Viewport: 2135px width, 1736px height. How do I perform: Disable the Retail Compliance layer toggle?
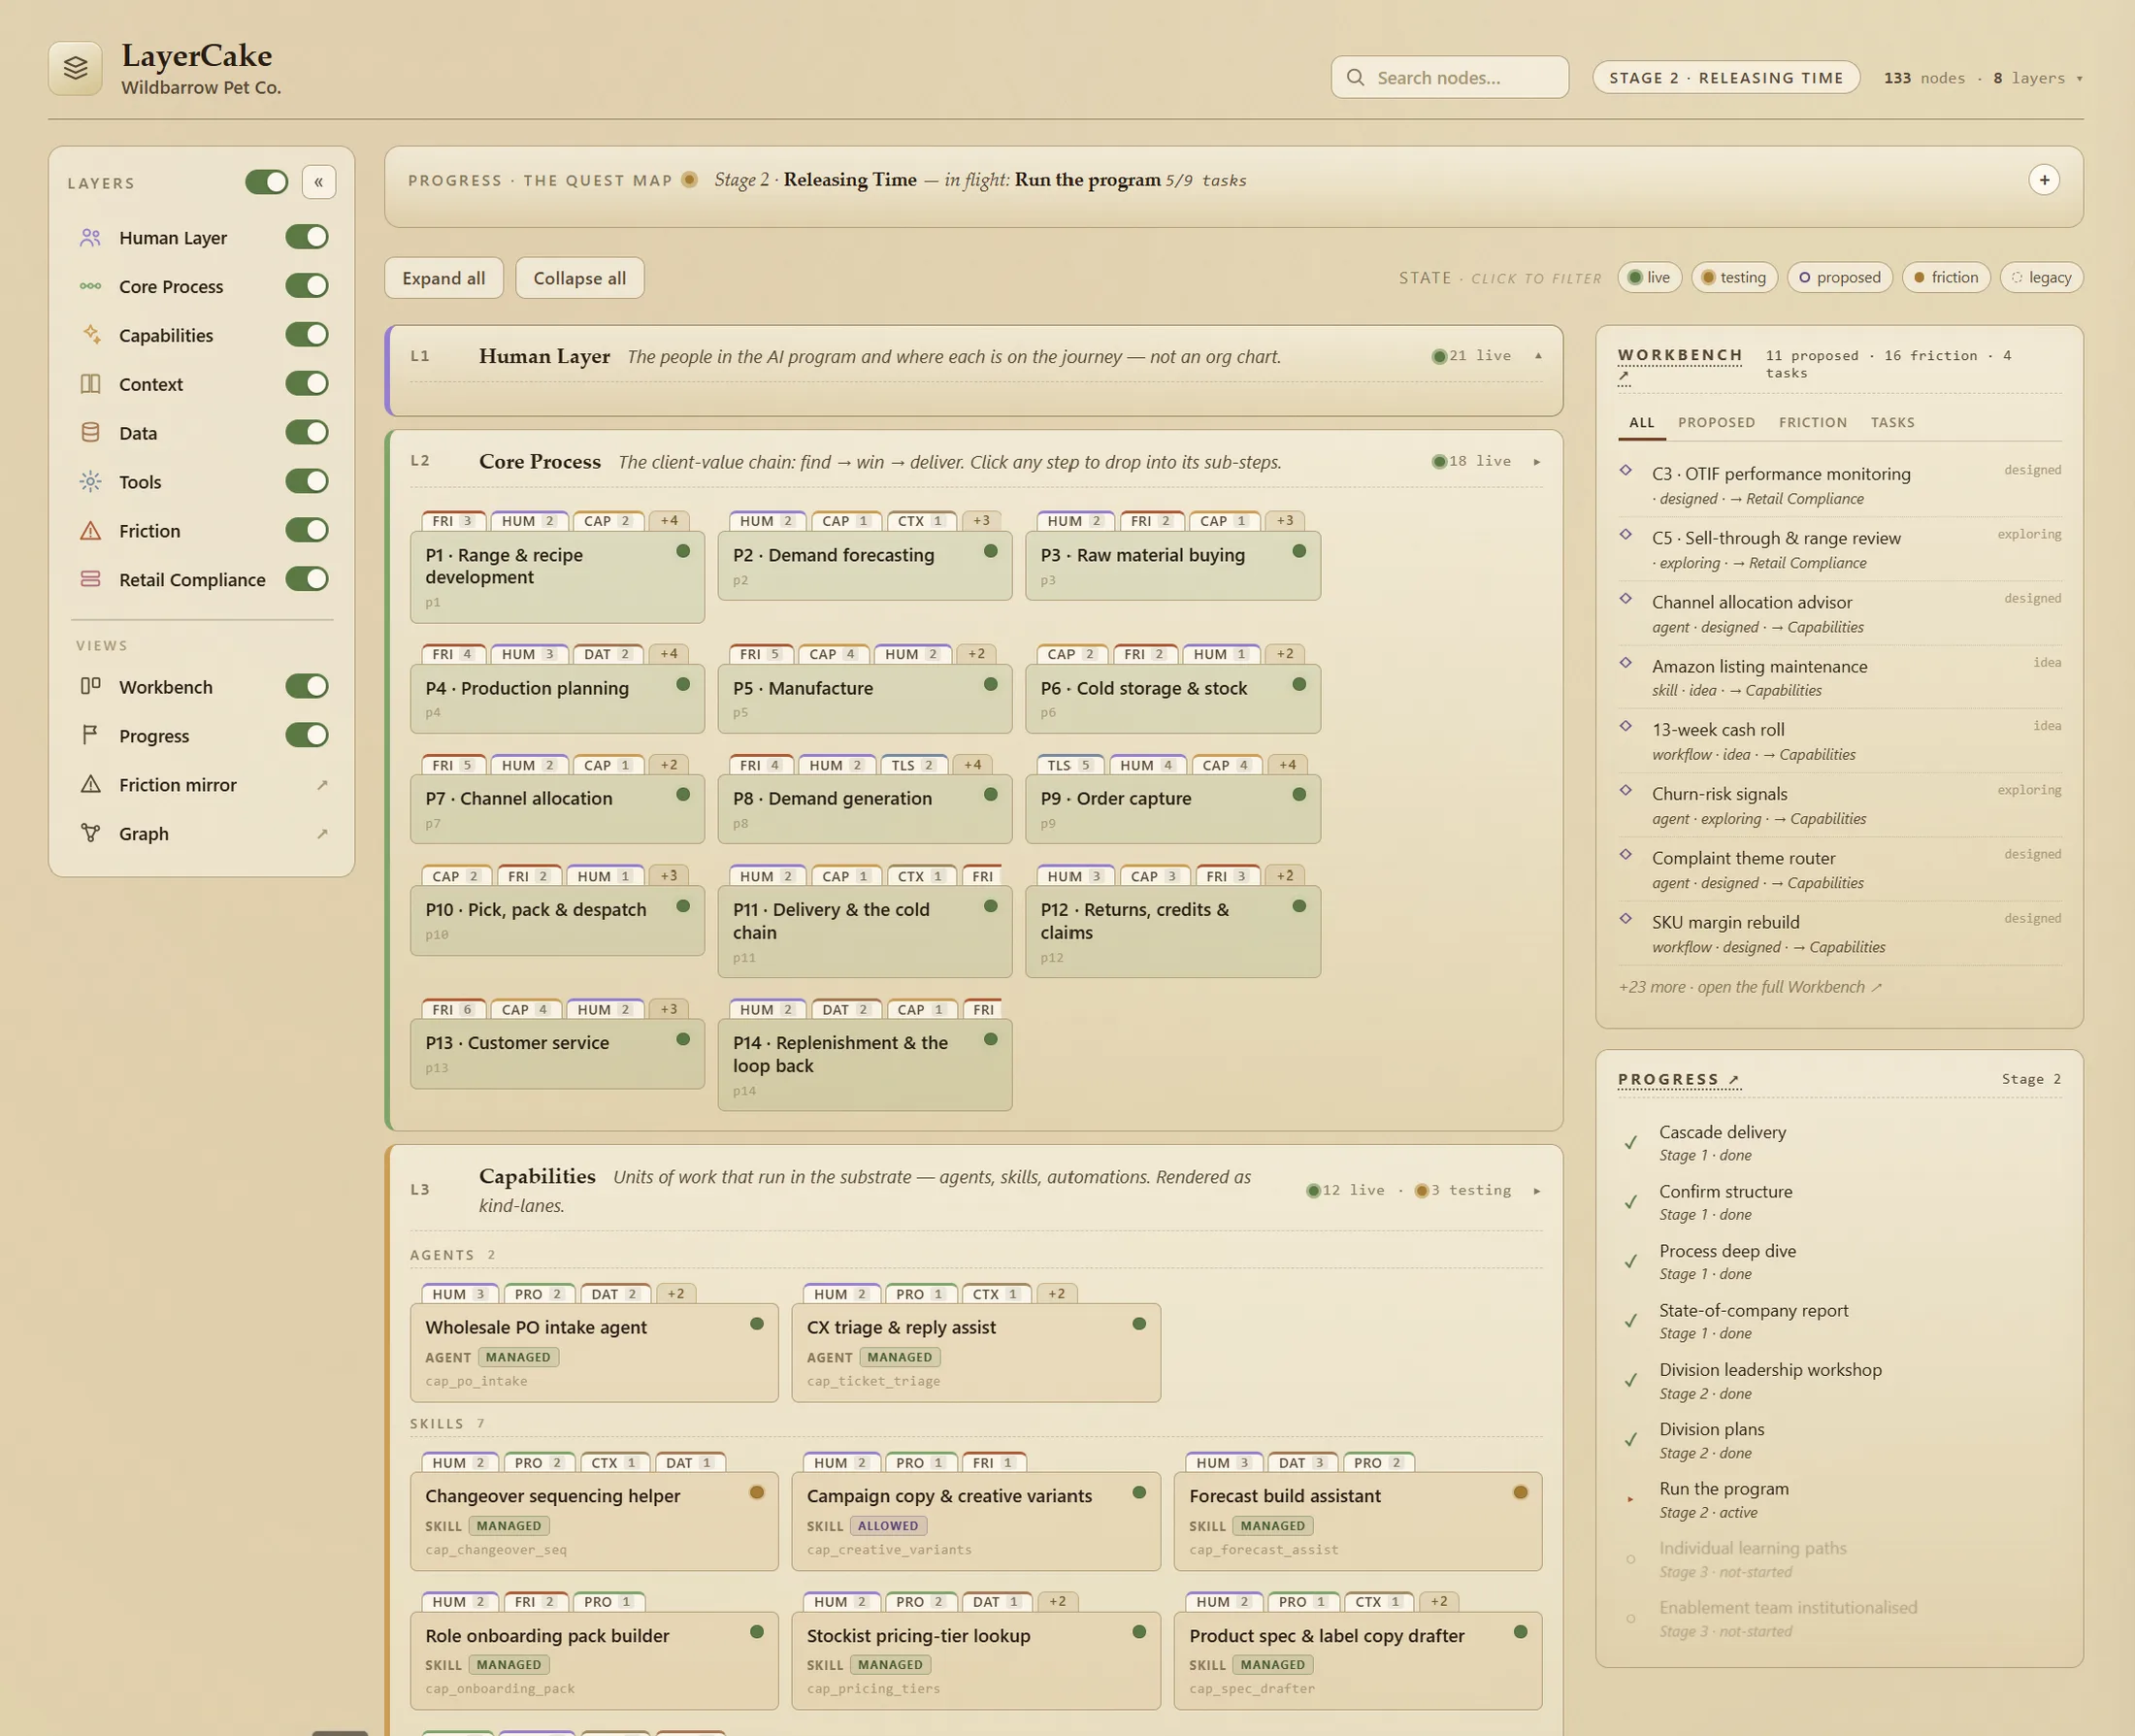point(307,579)
